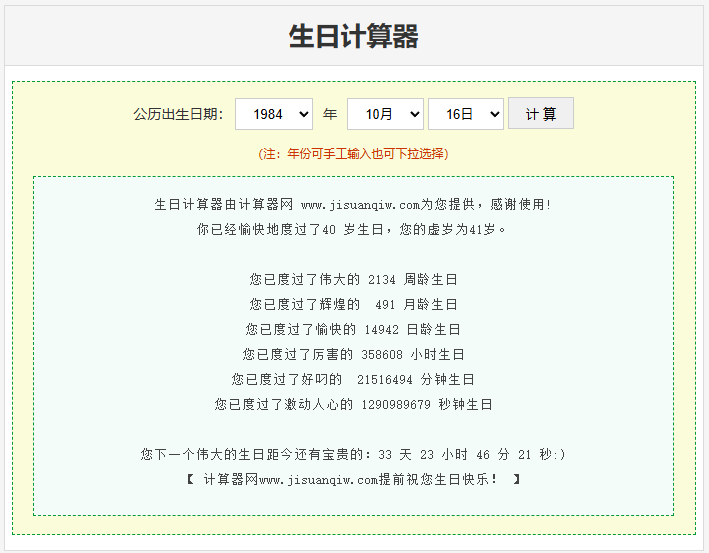Click the 生日计算器 page title
Viewport: 709px width, 553px height.
tap(354, 37)
